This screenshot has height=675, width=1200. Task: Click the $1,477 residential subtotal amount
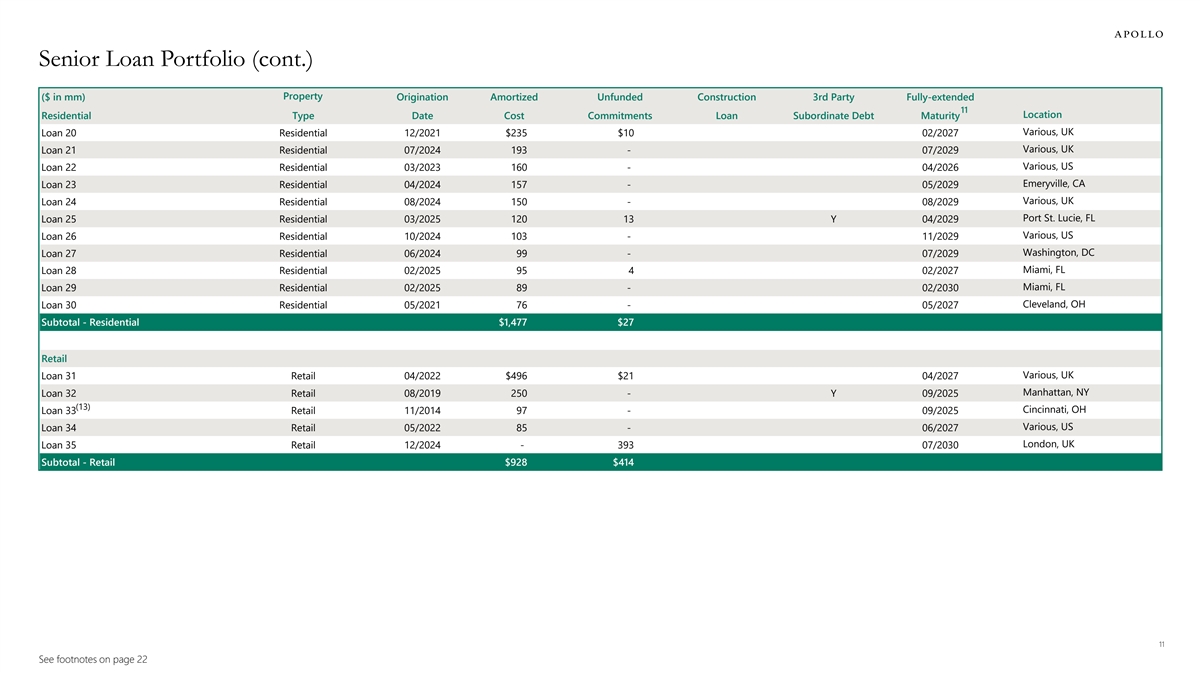tap(514, 322)
